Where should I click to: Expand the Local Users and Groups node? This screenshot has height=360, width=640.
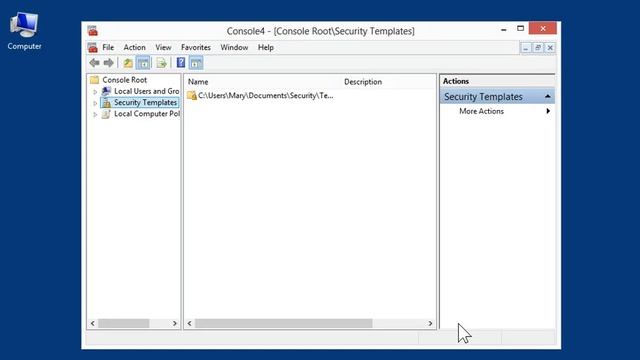[x=95, y=91]
